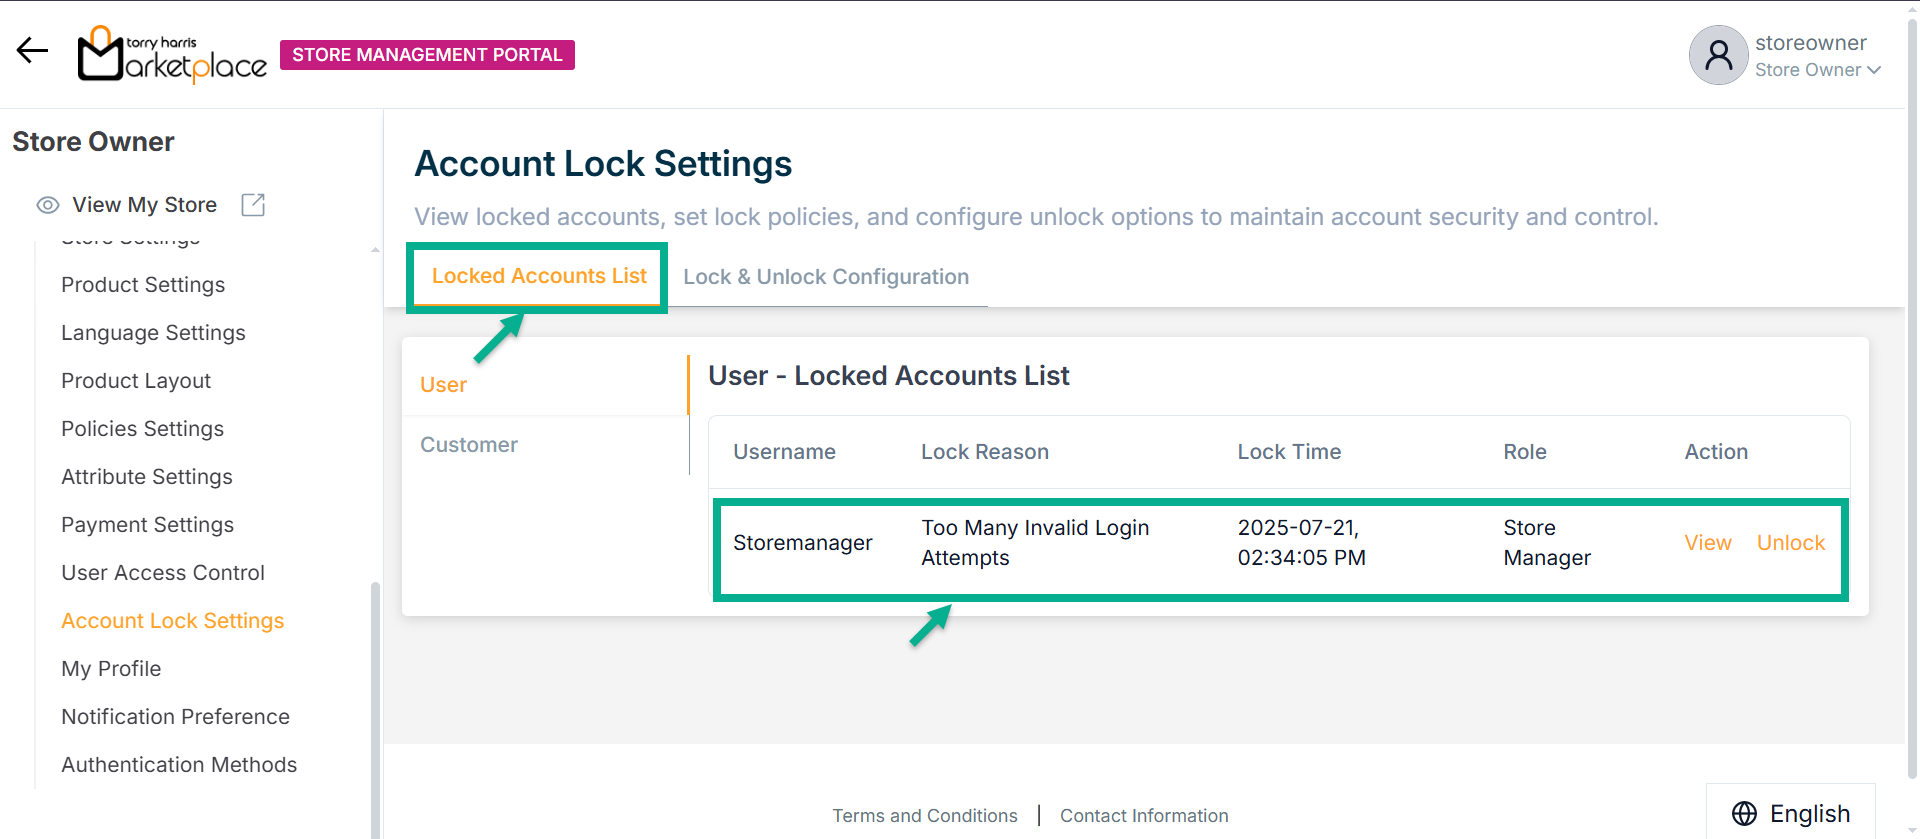Switch to Lock & Unlock Configuration tab
This screenshot has height=839, width=1920.
point(826,277)
